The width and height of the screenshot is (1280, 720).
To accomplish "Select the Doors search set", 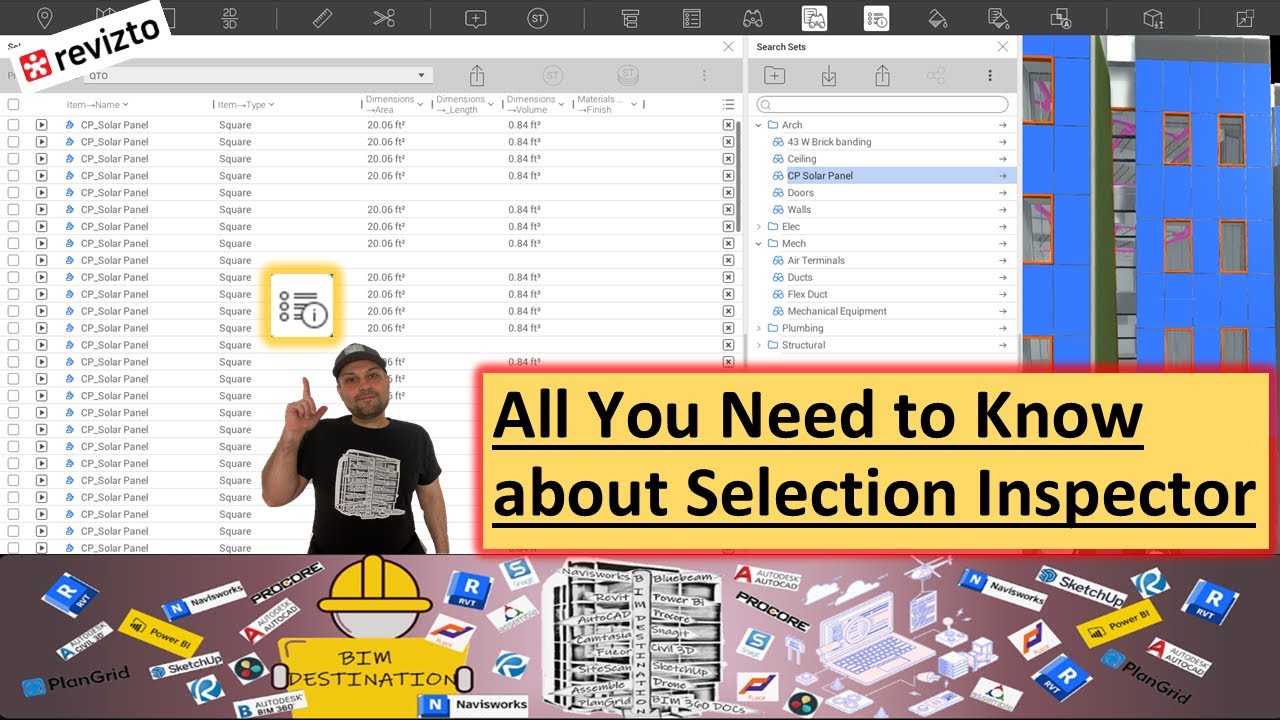I will tap(801, 193).
